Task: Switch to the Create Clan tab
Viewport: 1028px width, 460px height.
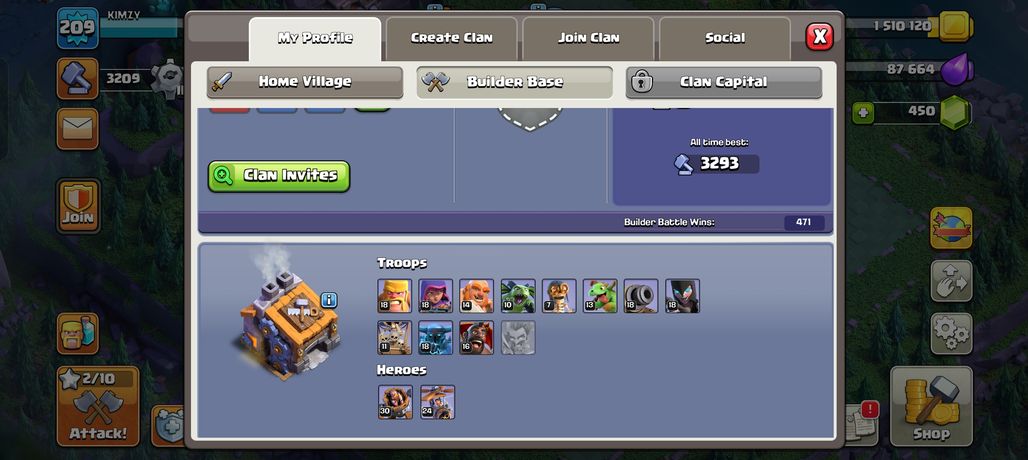Action: pos(452,38)
